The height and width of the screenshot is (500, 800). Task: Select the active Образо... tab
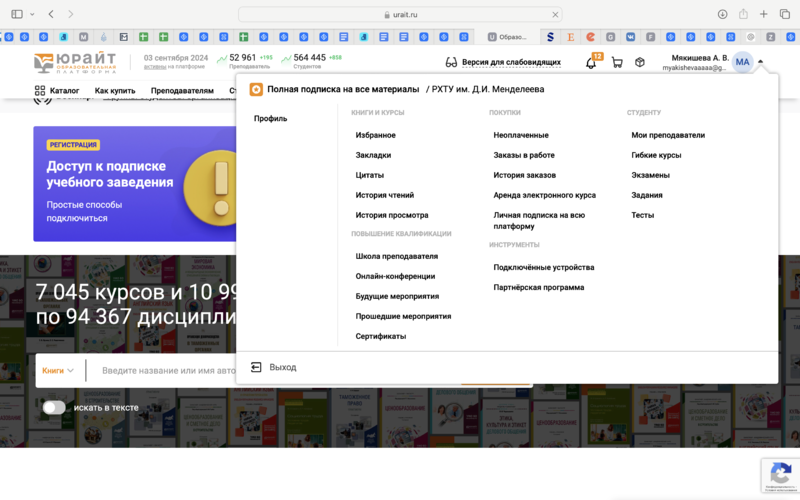point(507,37)
